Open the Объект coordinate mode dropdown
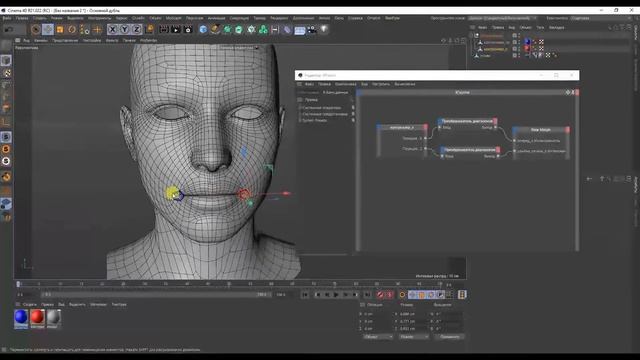 tap(378, 337)
